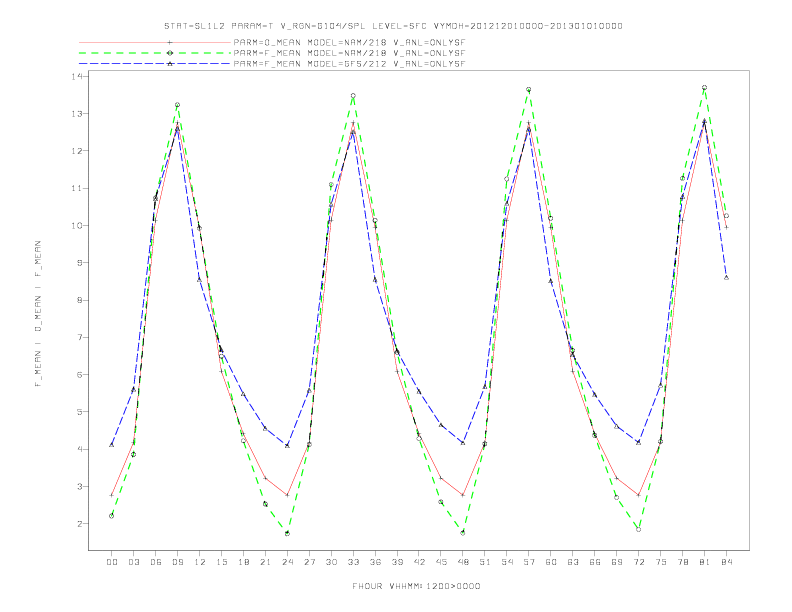This screenshot has height=612, width=792.
Task: Click the chart title beginning STAT=SL1L2 PARAM=T
Action: click(393, 26)
